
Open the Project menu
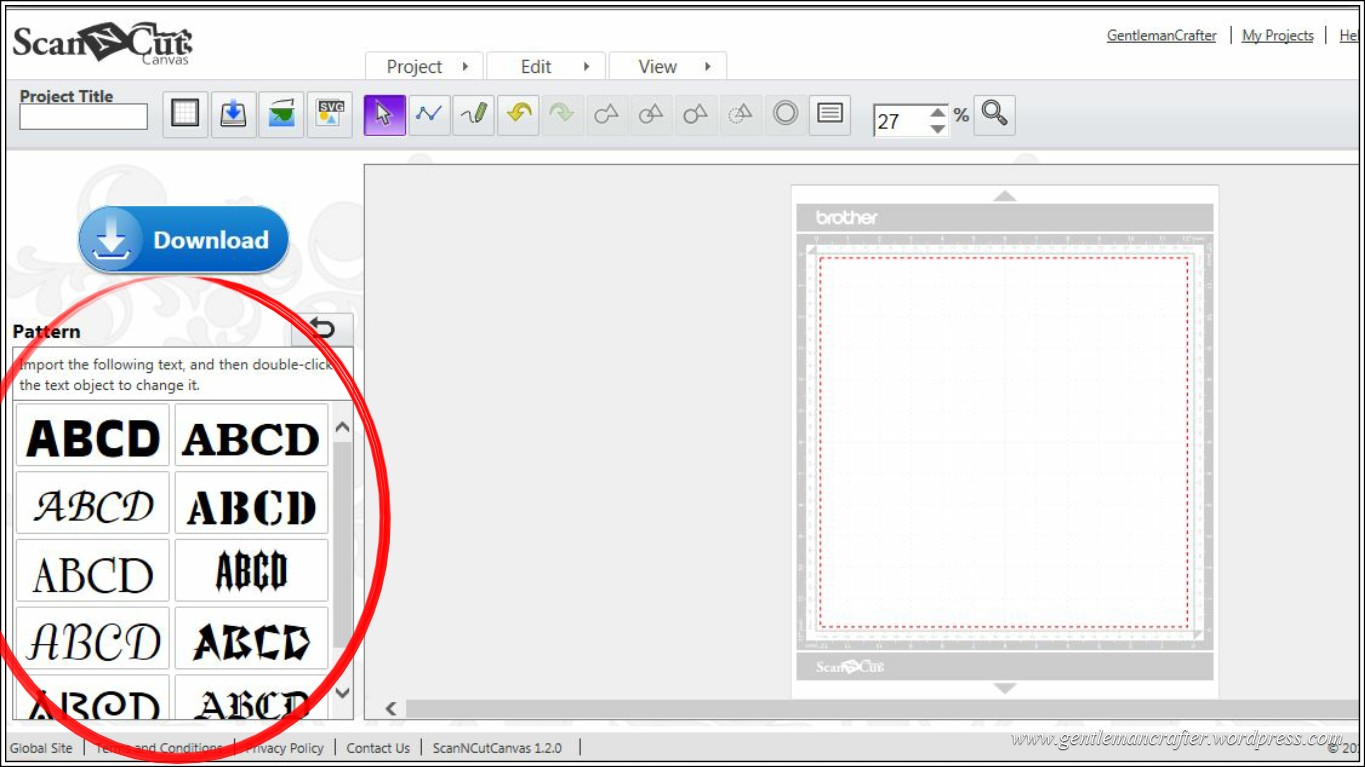[425, 67]
